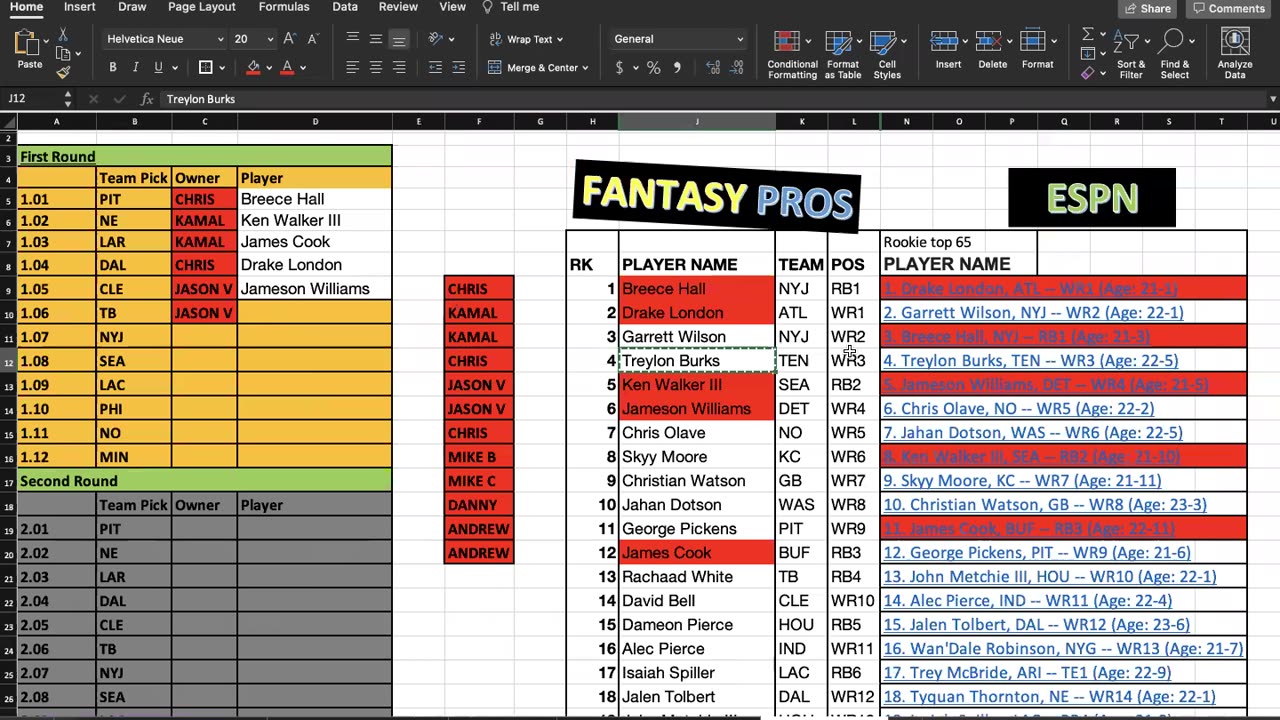This screenshot has height=720, width=1280.
Task: Open Cell Styles gallery
Action: [x=887, y=55]
